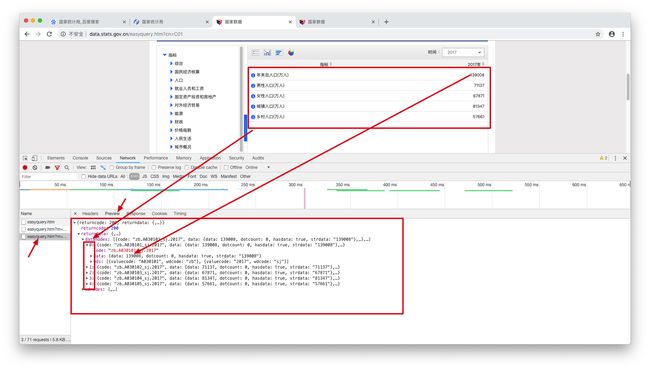Image resolution: width=650 pixels, height=370 pixels.
Task: Toggle the DevTools device toolbar icon
Action: tap(34, 158)
